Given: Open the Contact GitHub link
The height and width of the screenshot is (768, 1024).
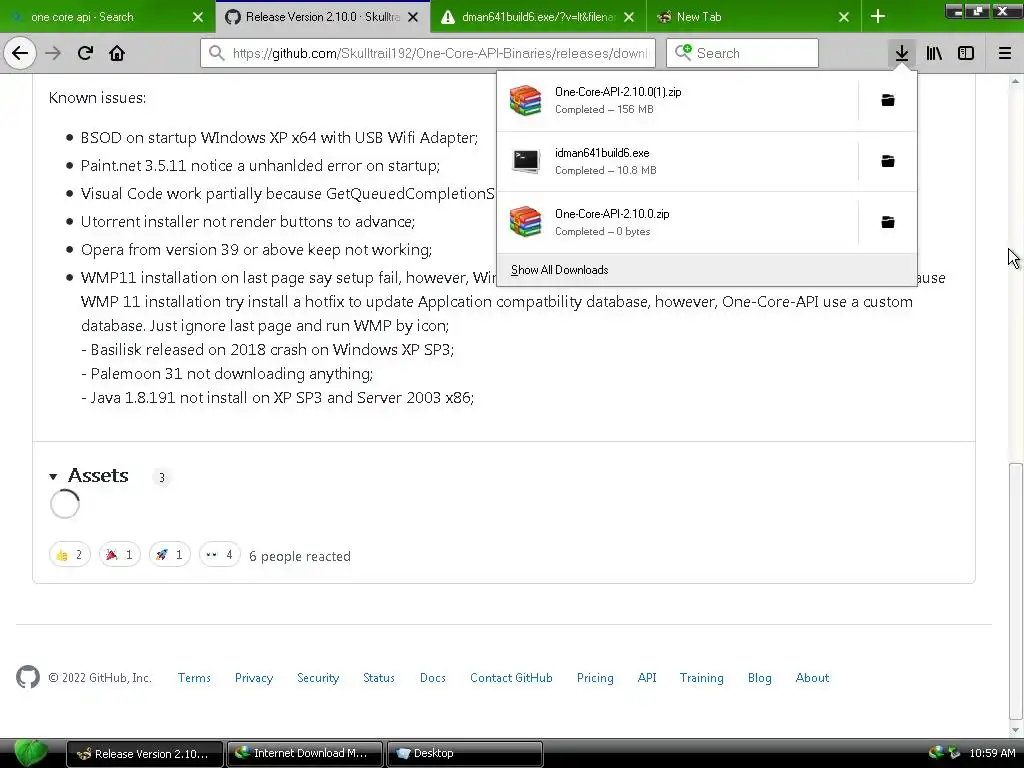Looking at the screenshot, I should pos(511,678).
